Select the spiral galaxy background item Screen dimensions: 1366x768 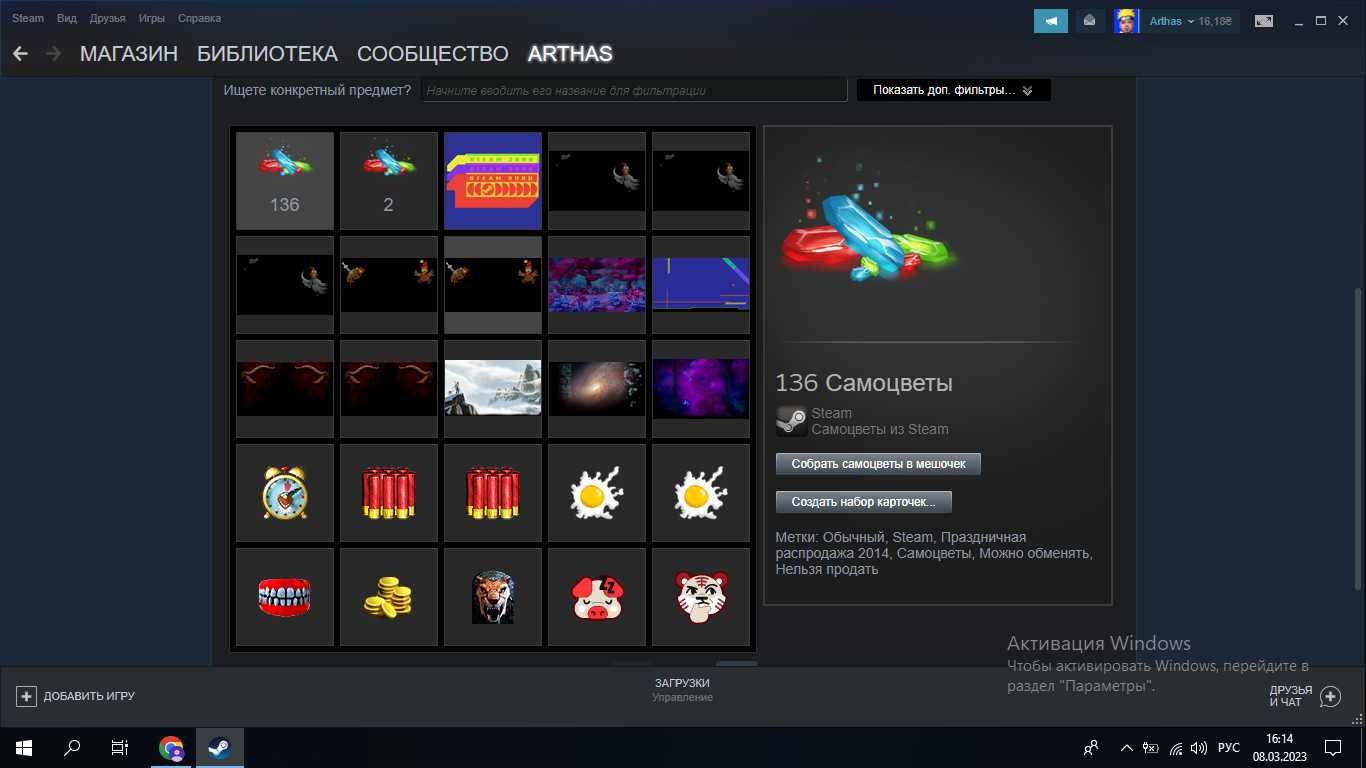(597, 389)
